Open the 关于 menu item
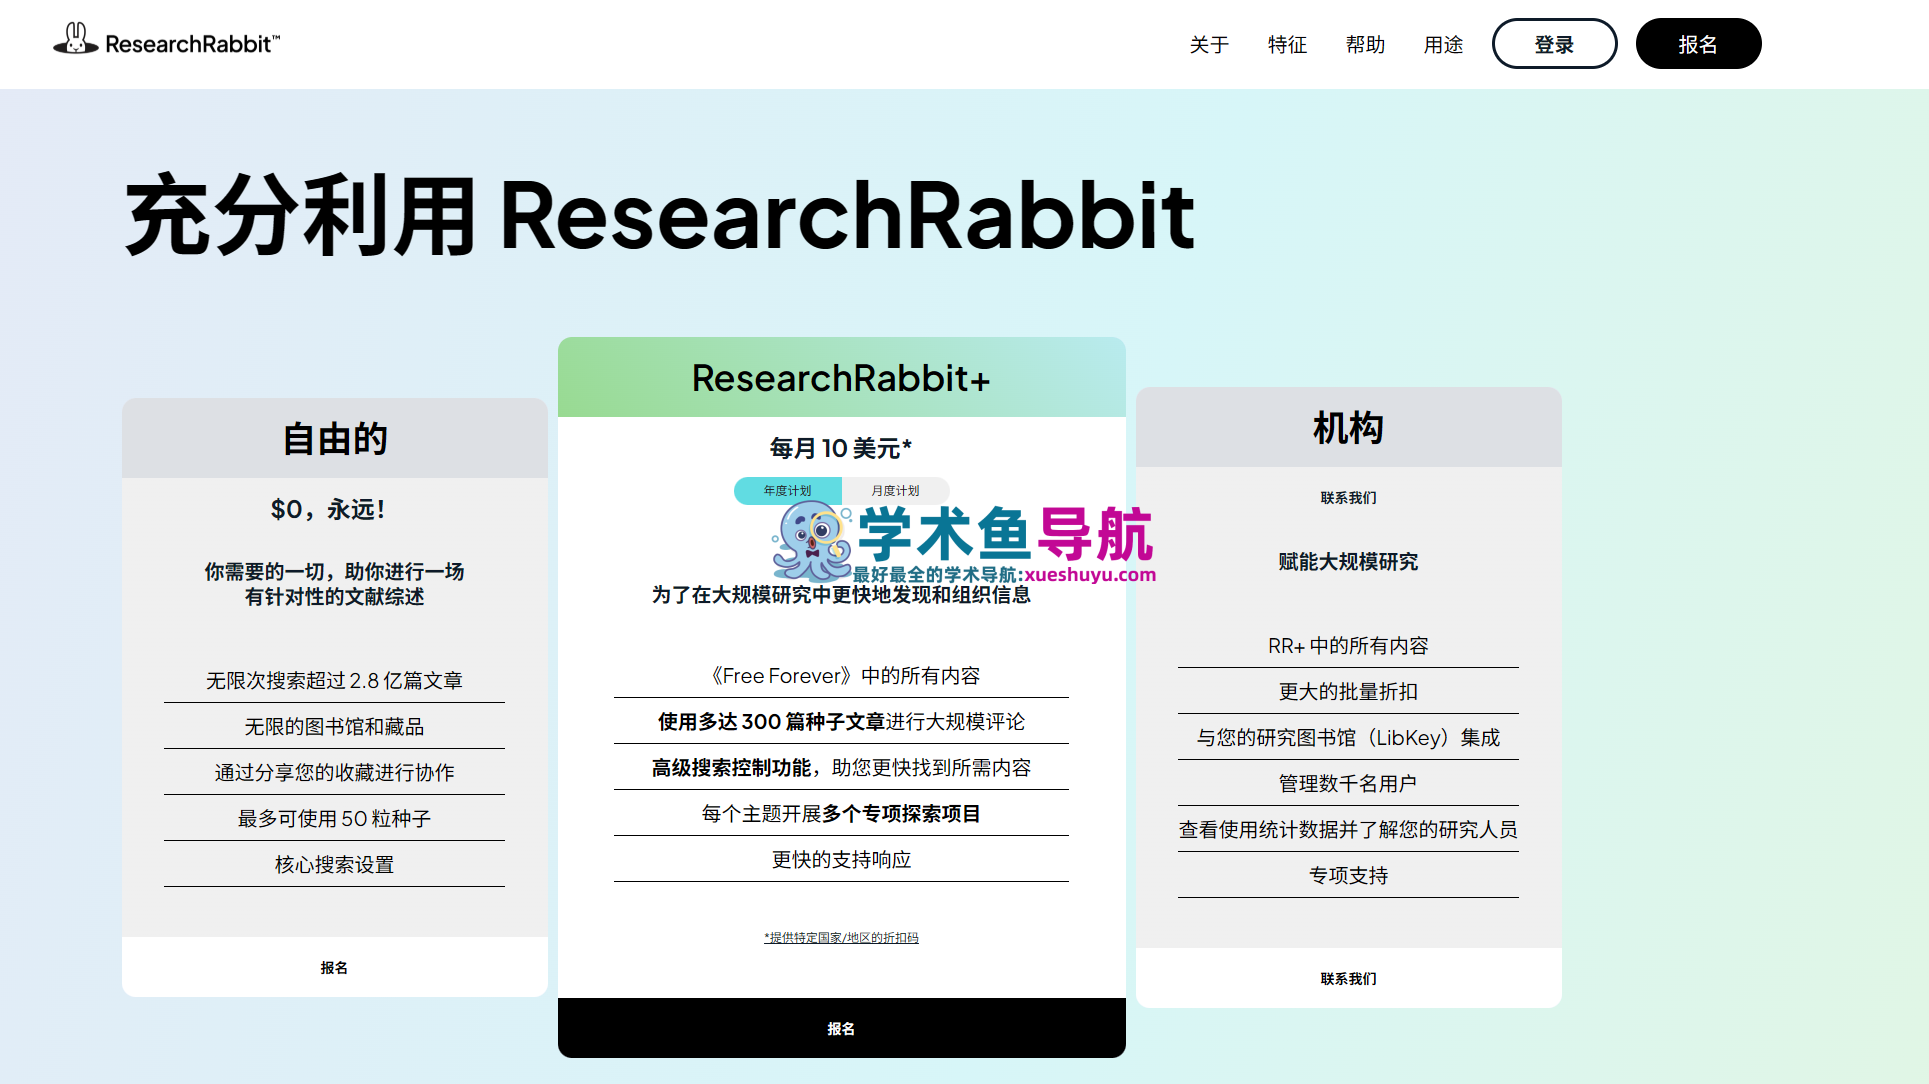Viewport: 1929px width, 1084px height. (1209, 45)
